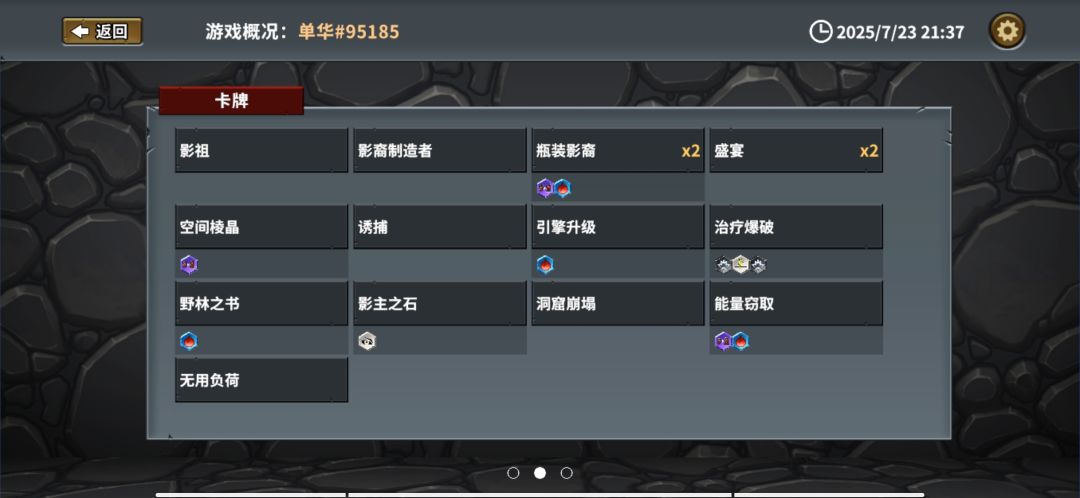The image size is (1080, 498).
Task: Select the 无用负荷 card entry
Action: [262, 380]
